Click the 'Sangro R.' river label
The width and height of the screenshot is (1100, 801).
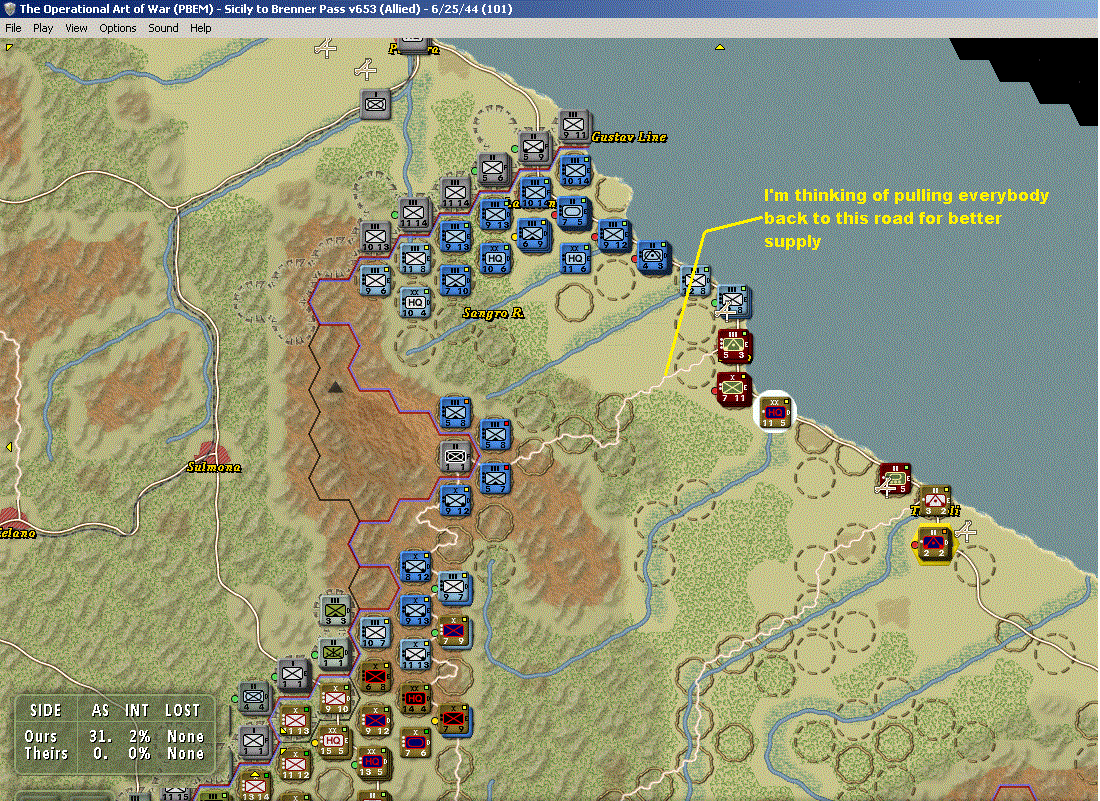493,313
